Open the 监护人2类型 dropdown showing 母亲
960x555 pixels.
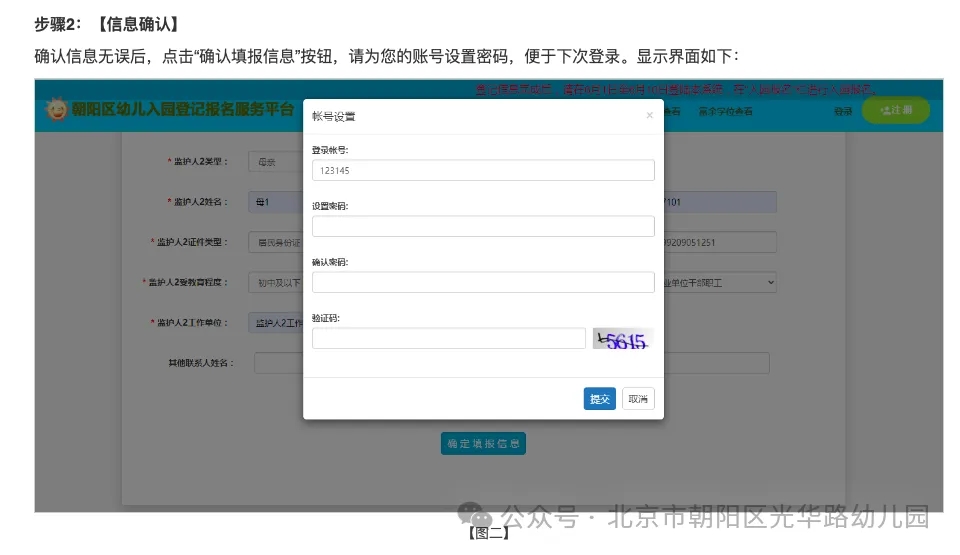tap(276, 162)
